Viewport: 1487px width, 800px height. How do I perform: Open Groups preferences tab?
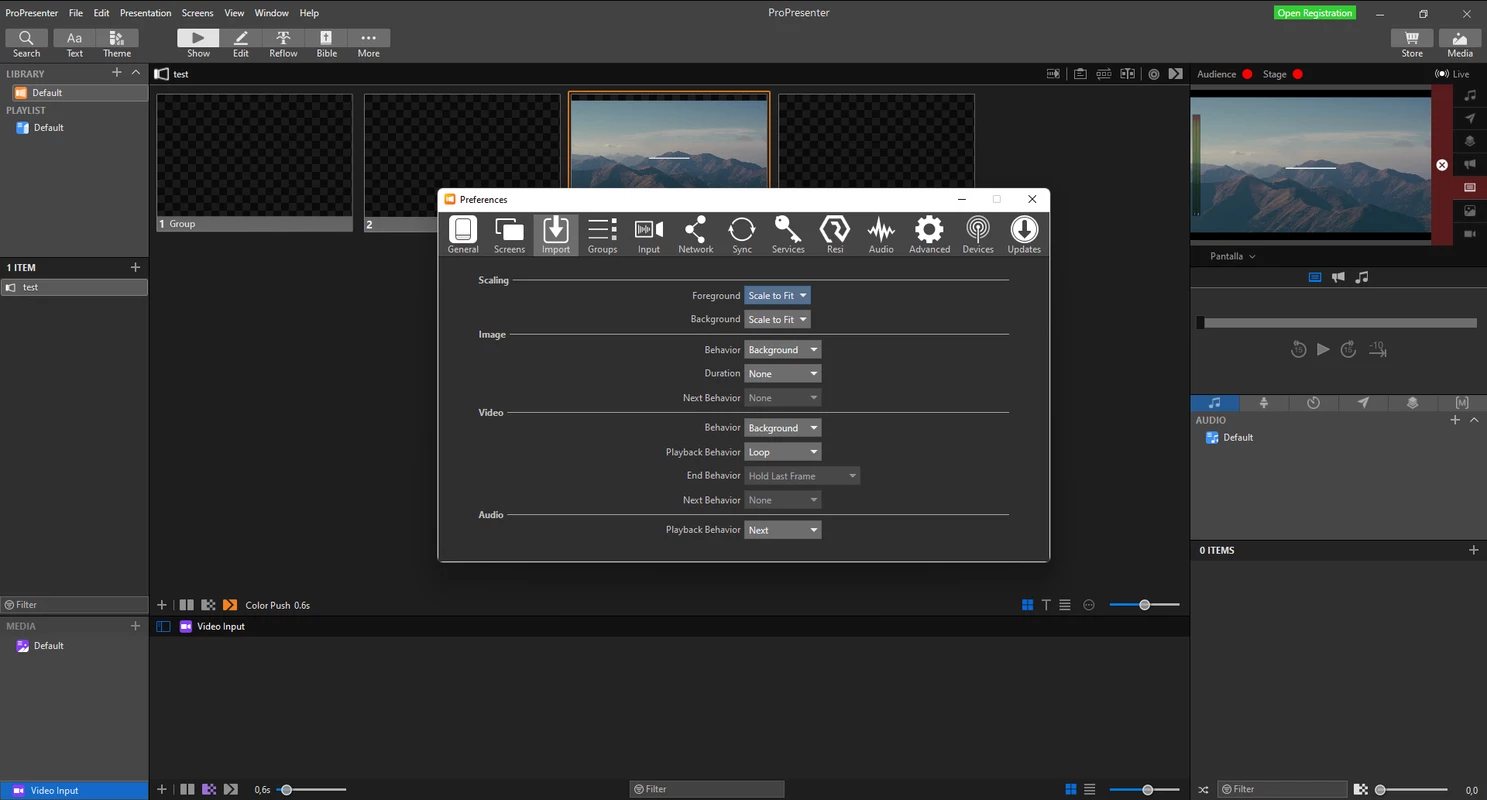(602, 235)
